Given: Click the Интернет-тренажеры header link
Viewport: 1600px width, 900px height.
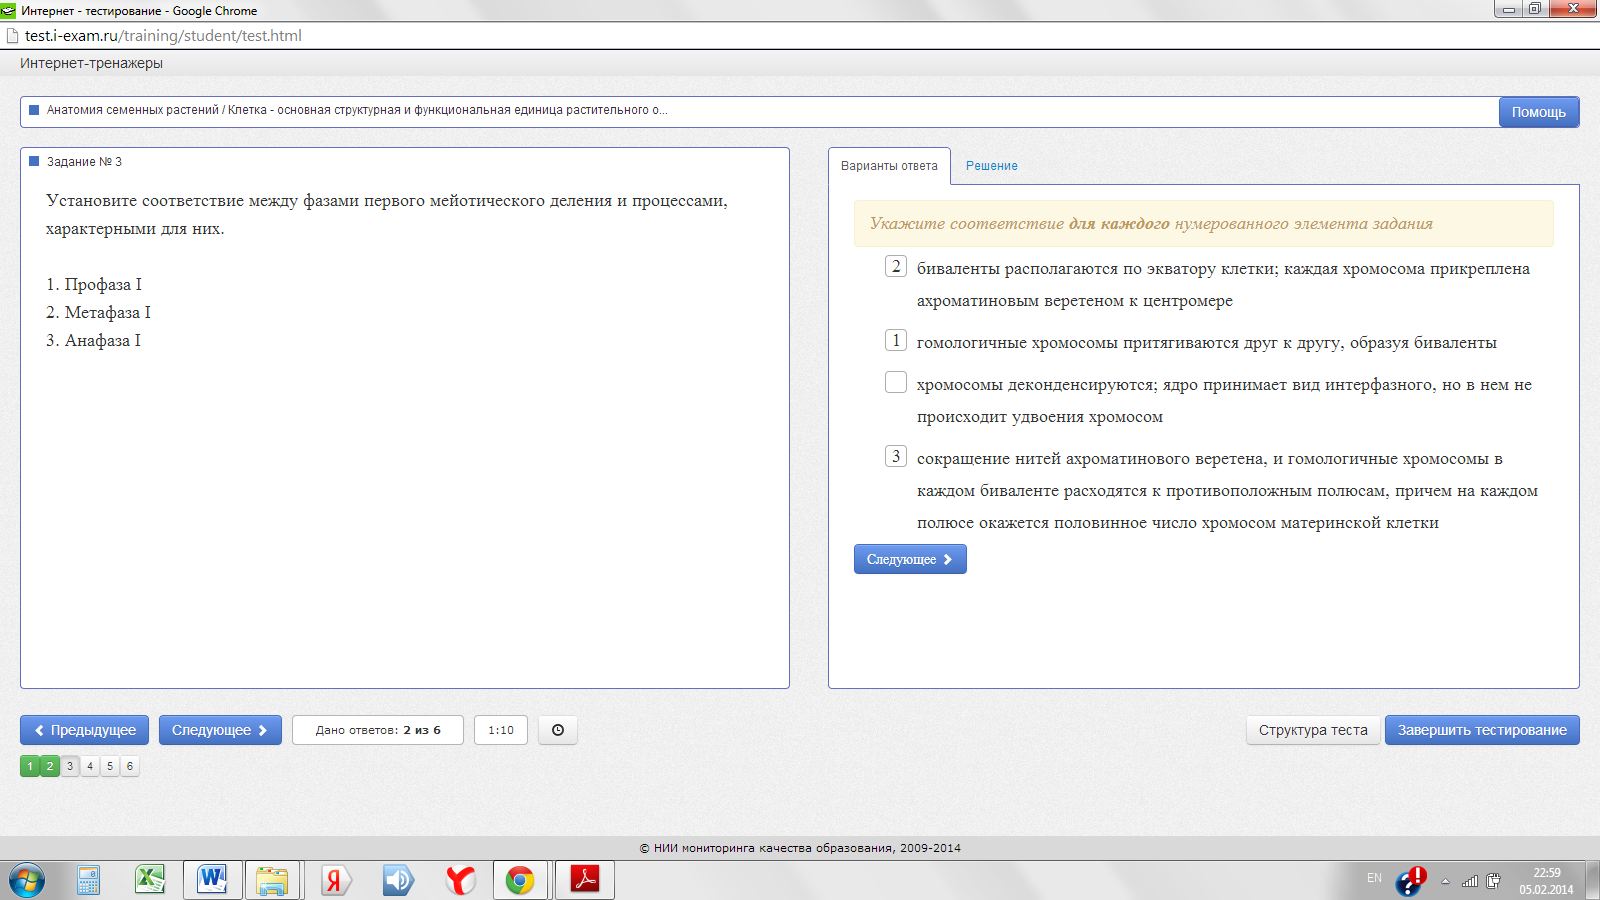Looking at the screenshot, I should tap(91, 63).
